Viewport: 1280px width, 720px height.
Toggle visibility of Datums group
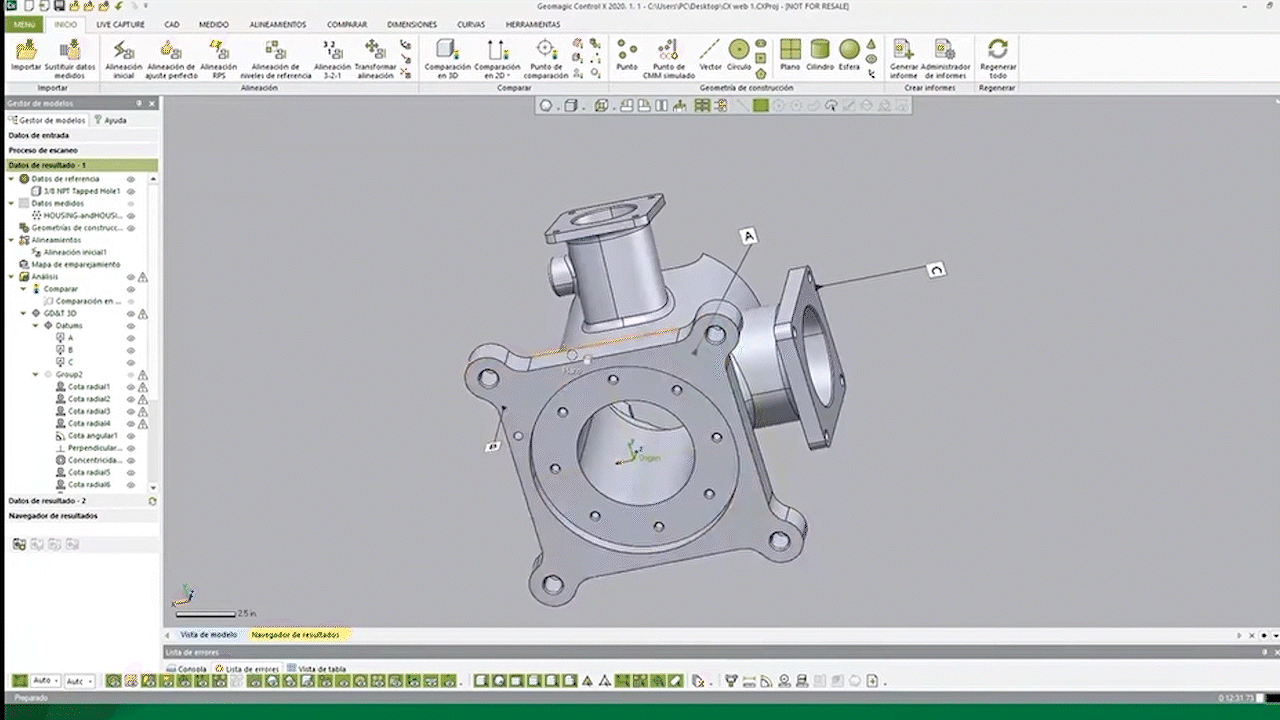[130, 326]
